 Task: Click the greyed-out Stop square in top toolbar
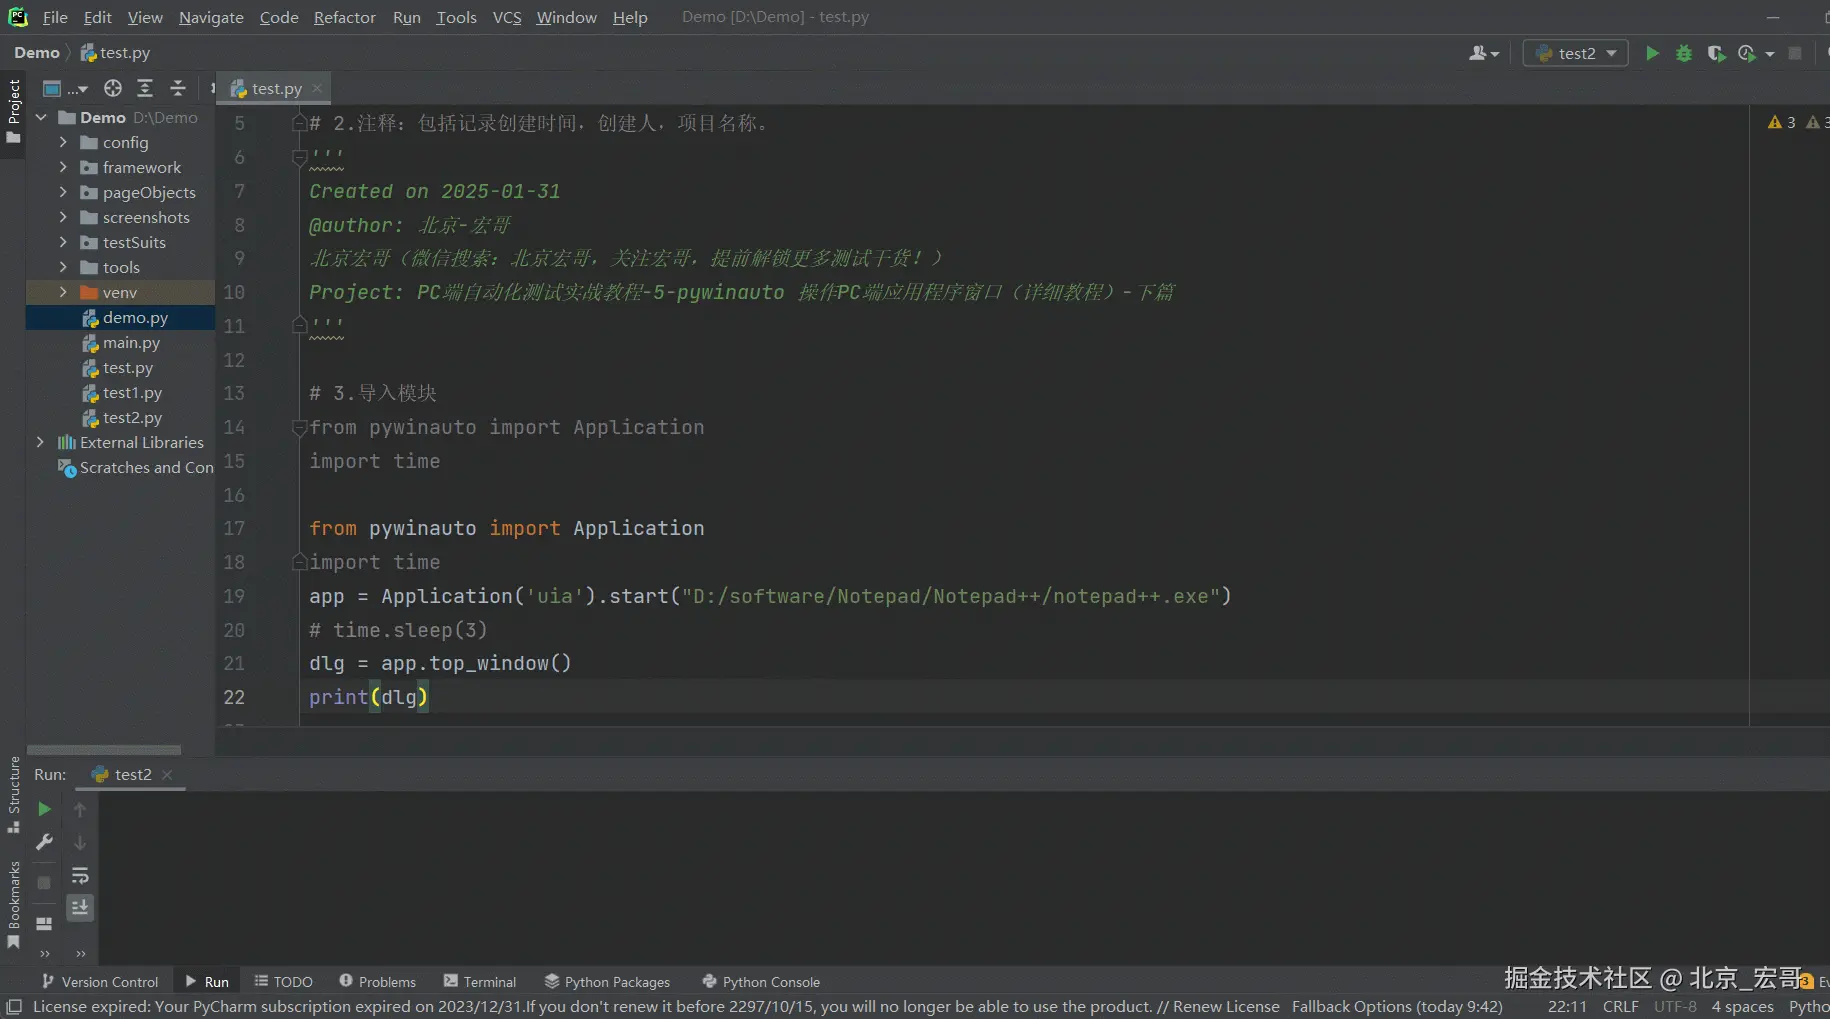coord(1795,53)
